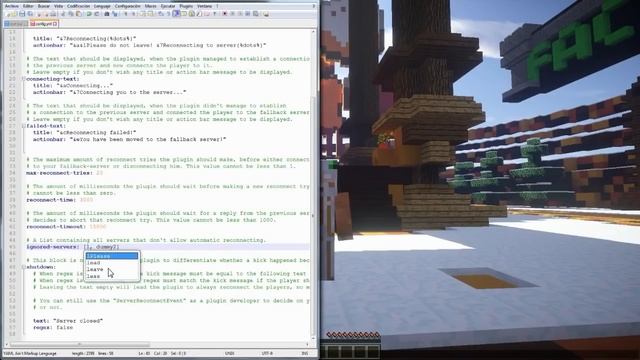Click INS indicator in status bar
Screen dimensions: 640x360
point(304,353)
